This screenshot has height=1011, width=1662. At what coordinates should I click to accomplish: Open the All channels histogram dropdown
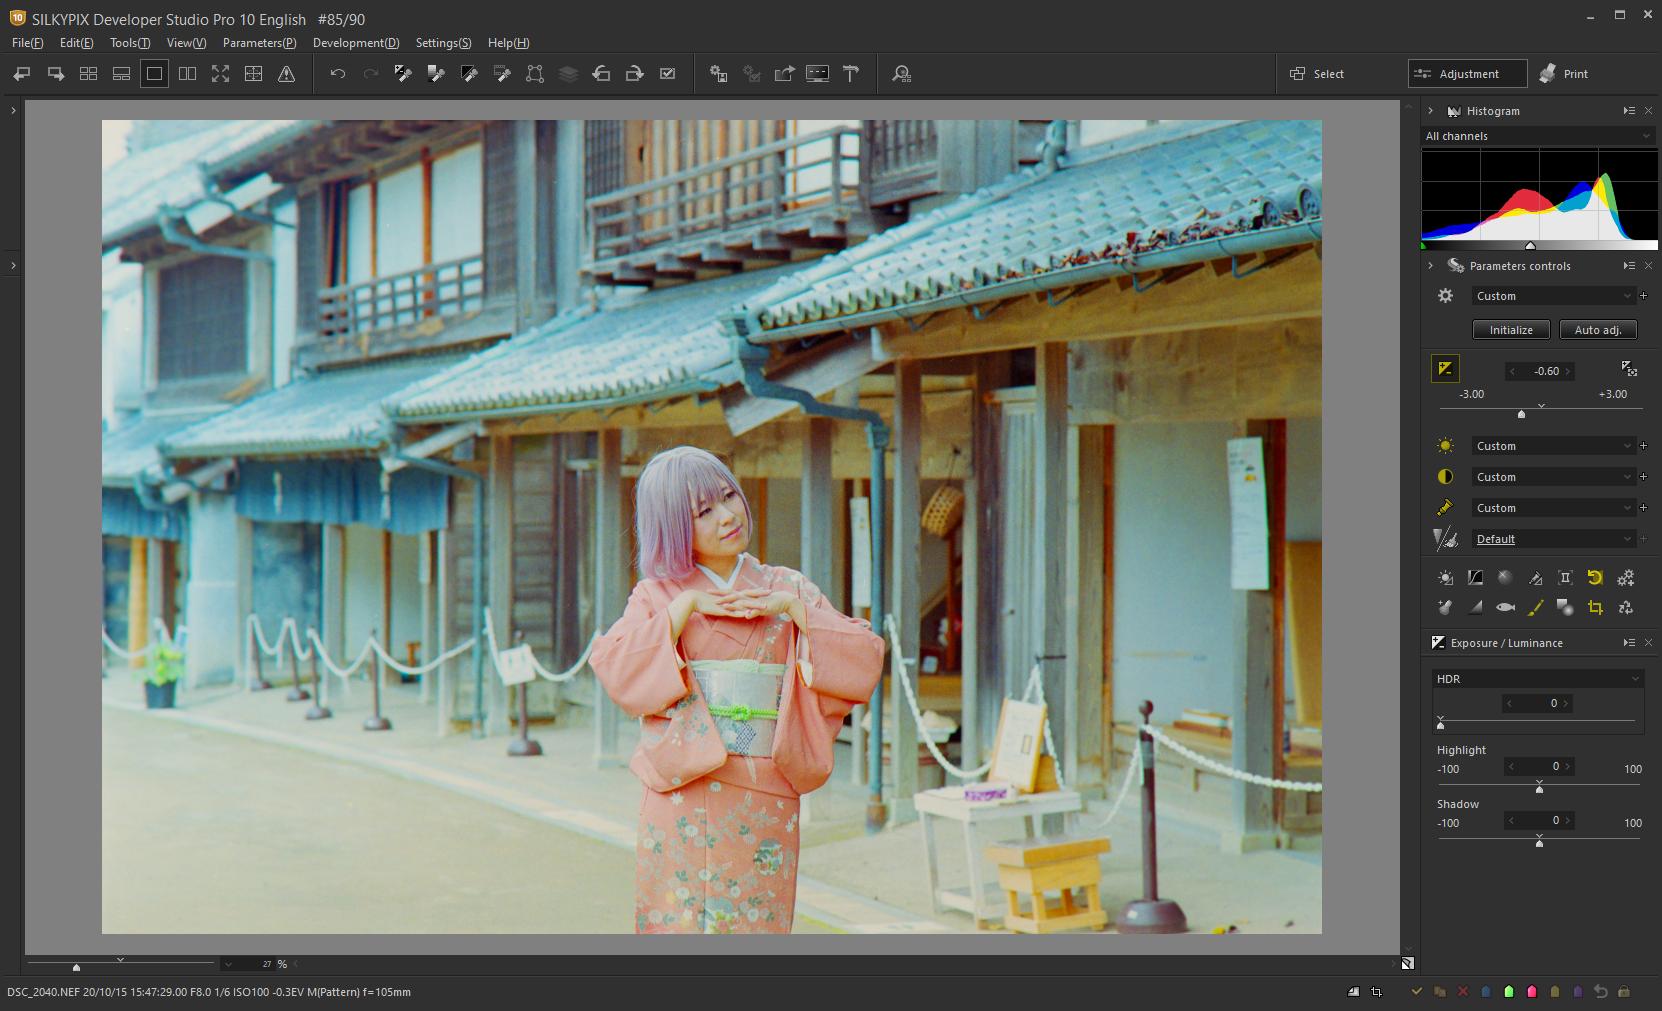1538,136
